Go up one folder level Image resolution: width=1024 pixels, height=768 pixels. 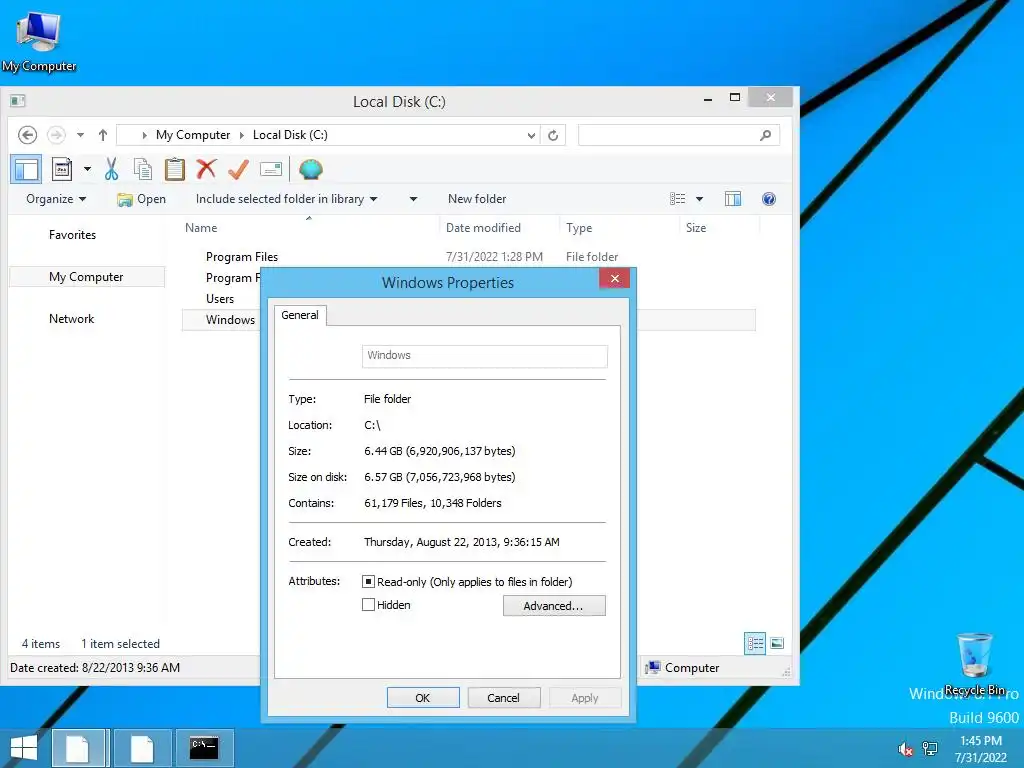[x=103, y=135]
